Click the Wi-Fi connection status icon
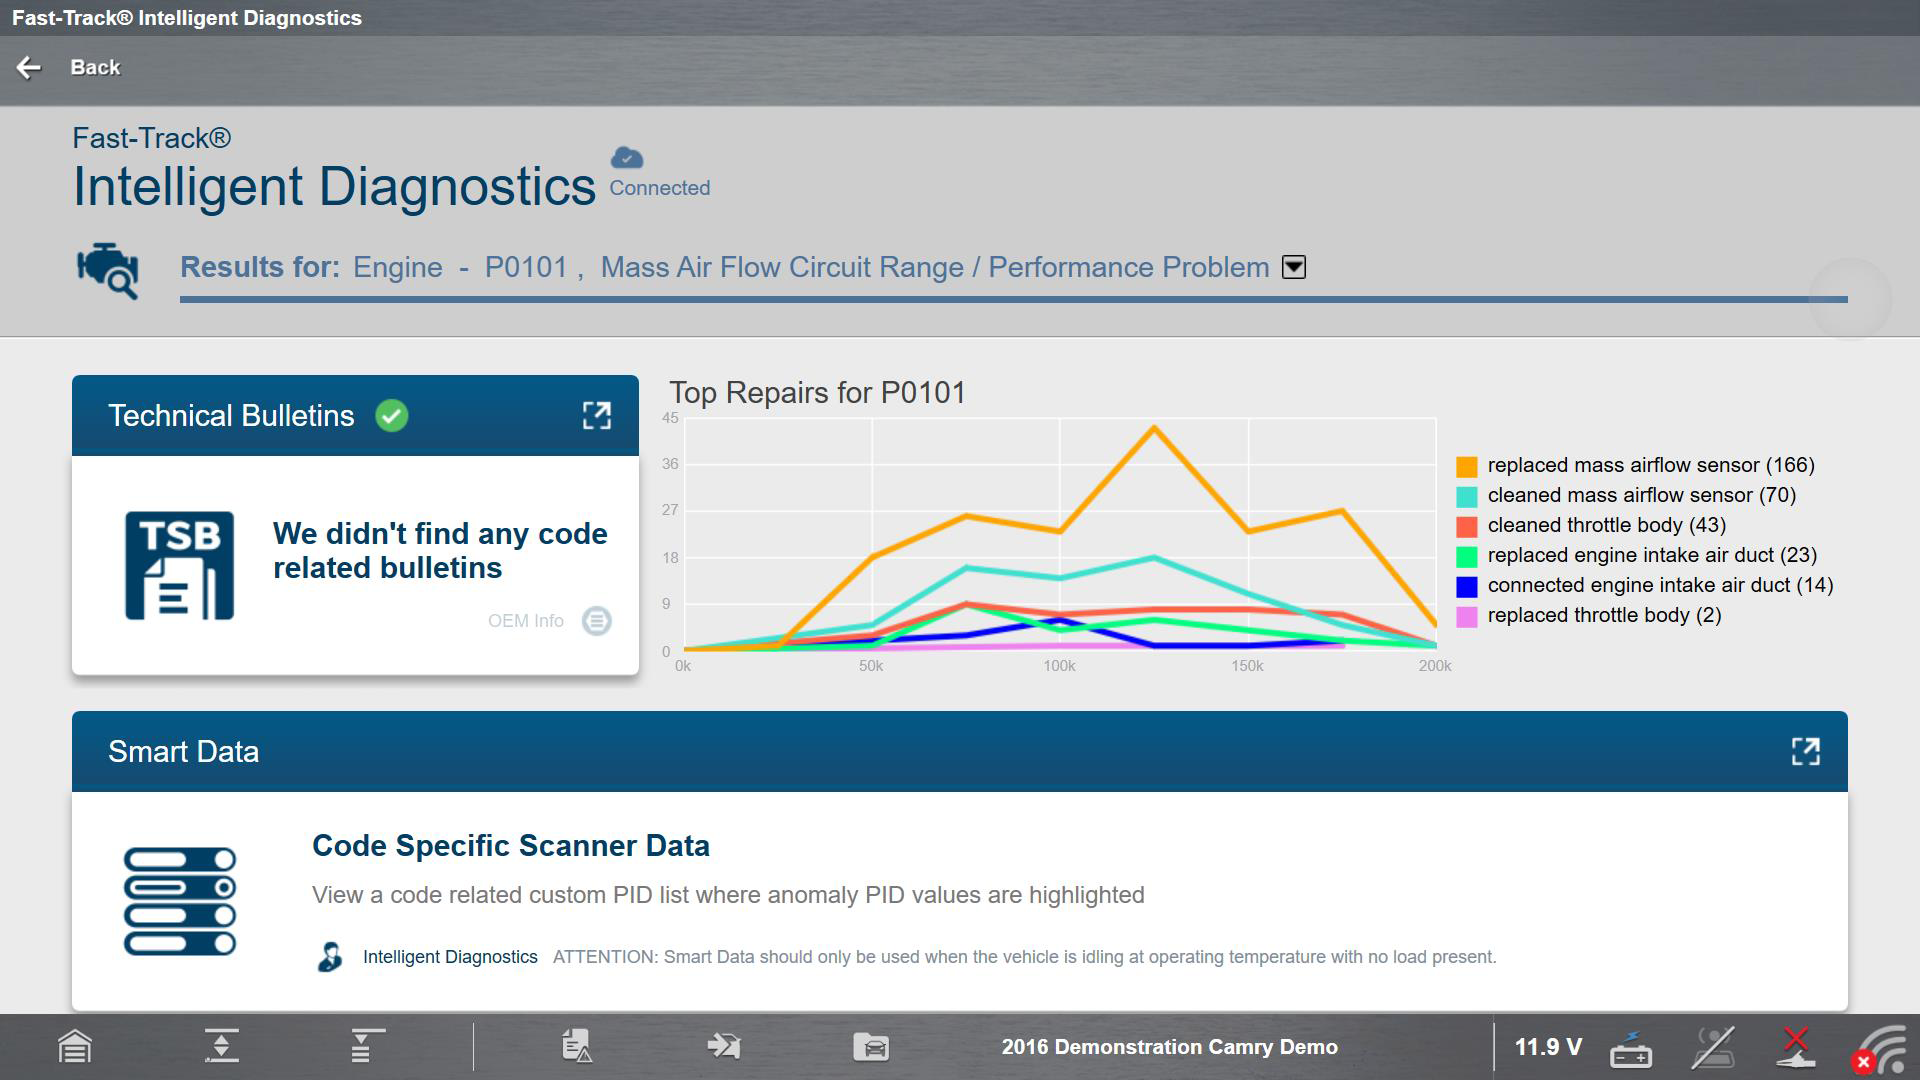 [1881, 1049]
